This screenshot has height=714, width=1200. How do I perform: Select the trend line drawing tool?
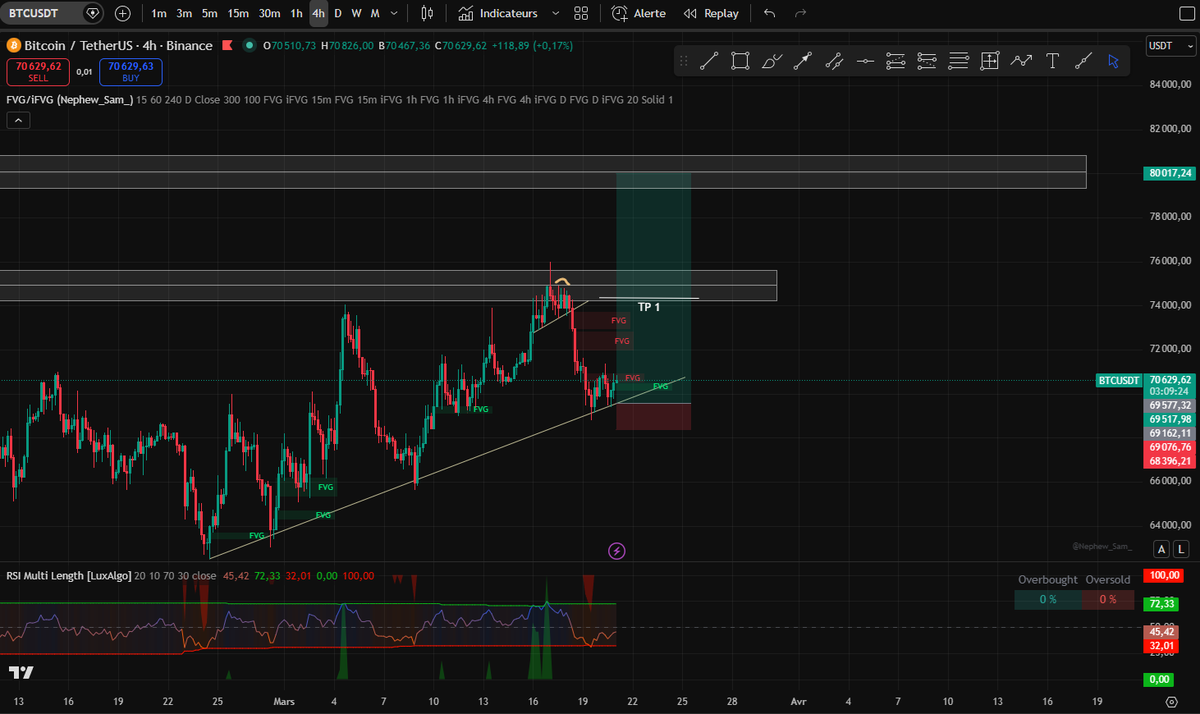point(709,61)
